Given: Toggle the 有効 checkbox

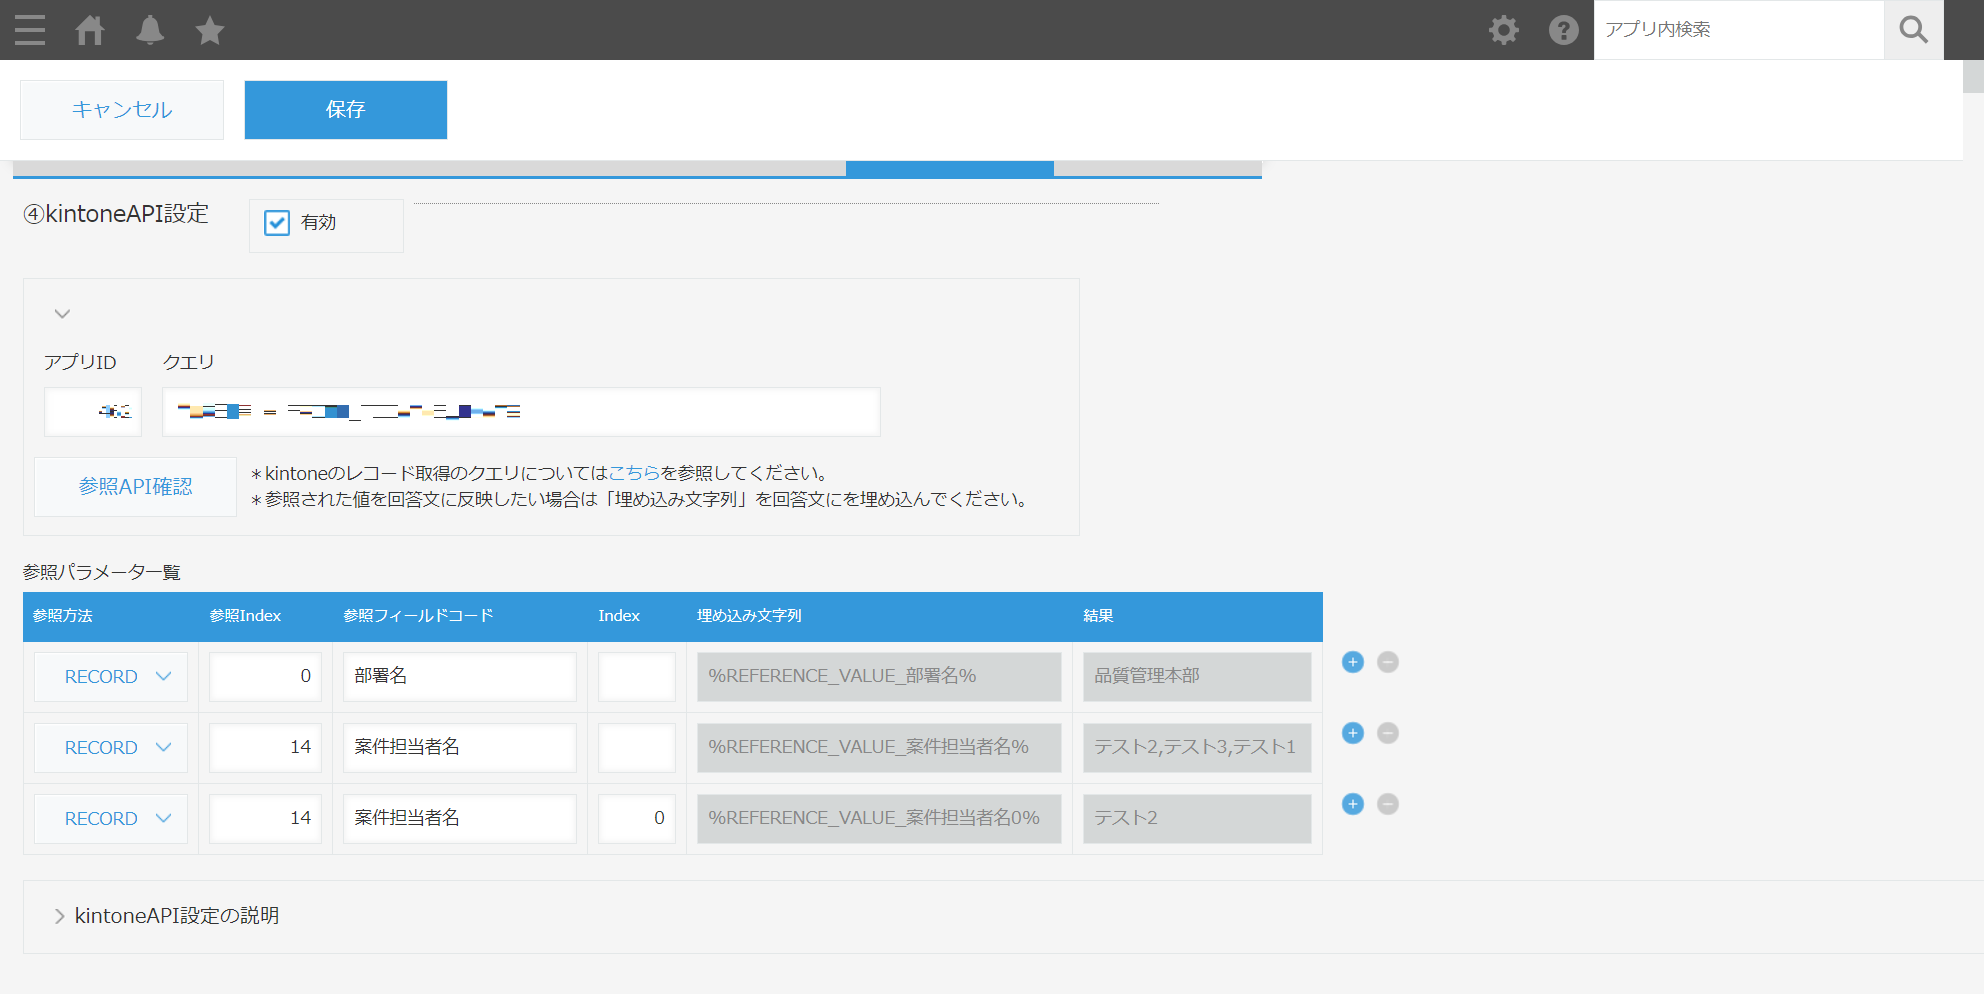Looking at the screenshot, I should coord(277,223).
